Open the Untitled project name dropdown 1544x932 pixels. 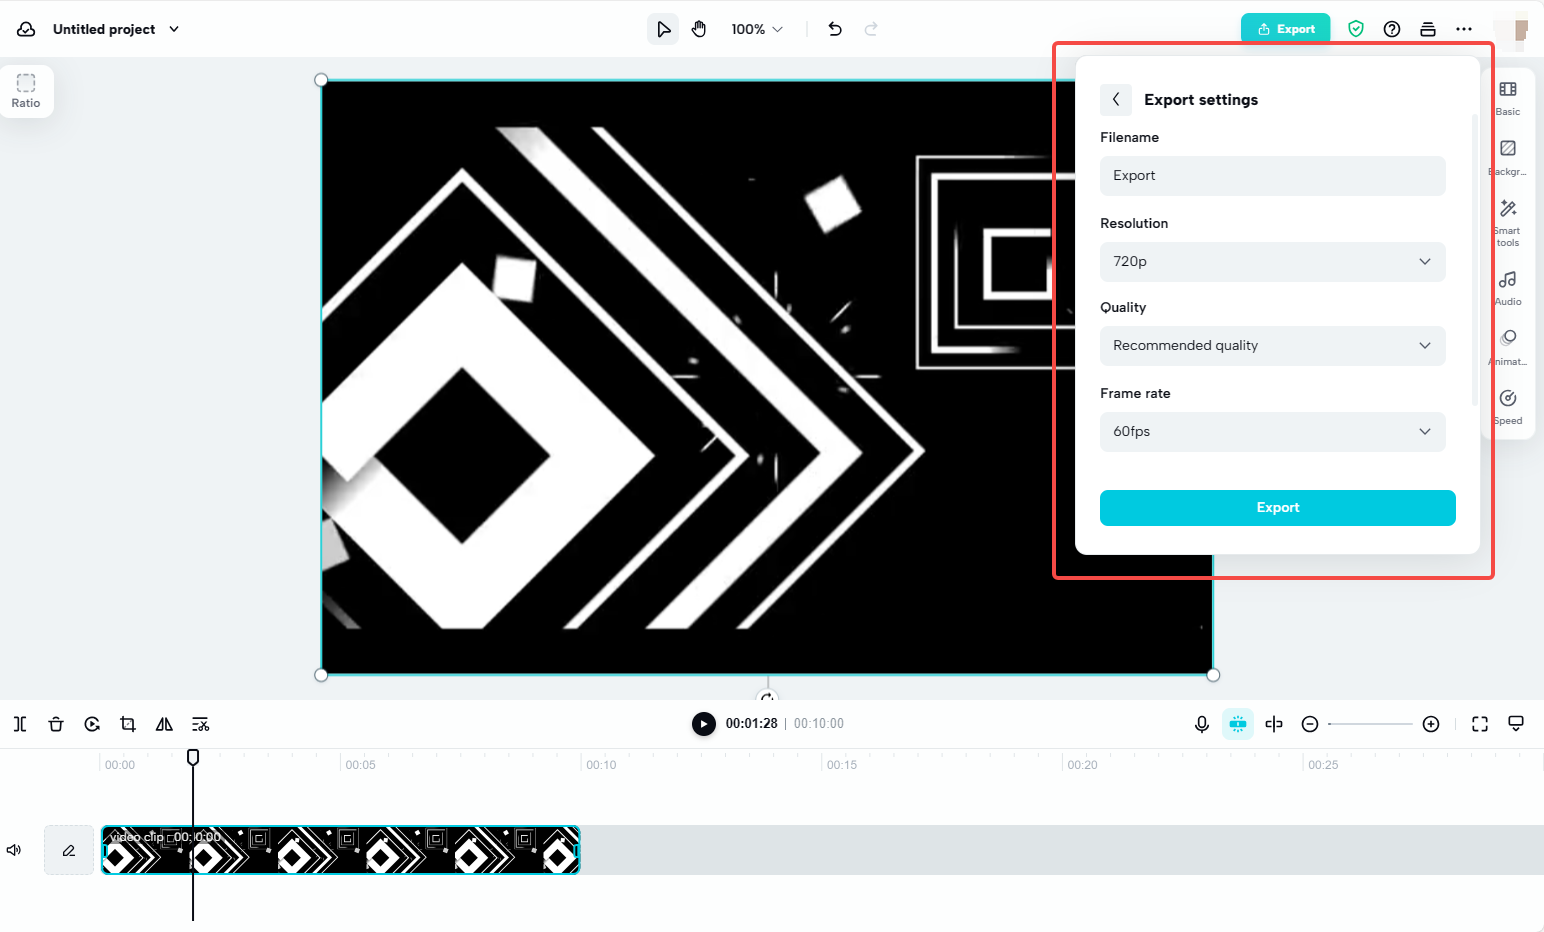[x=116, y=29]
